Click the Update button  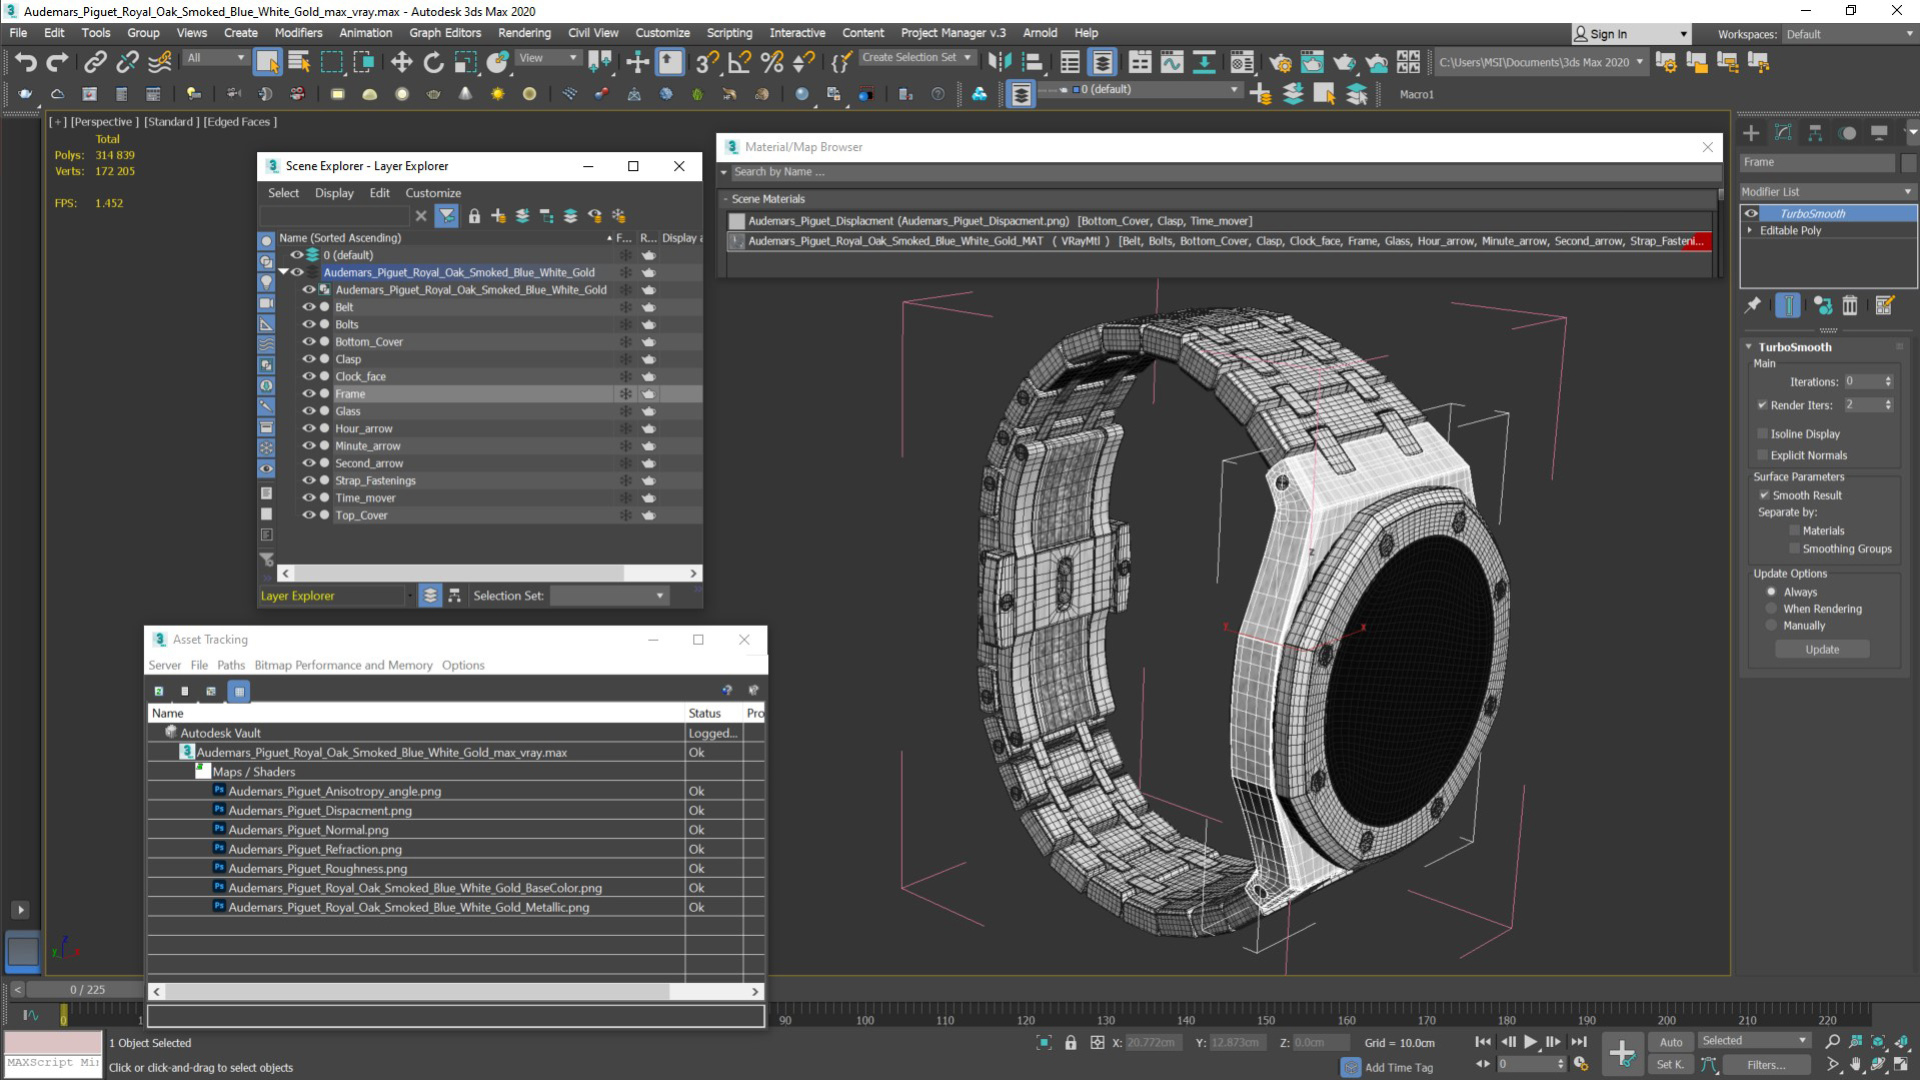(1822, 650)
